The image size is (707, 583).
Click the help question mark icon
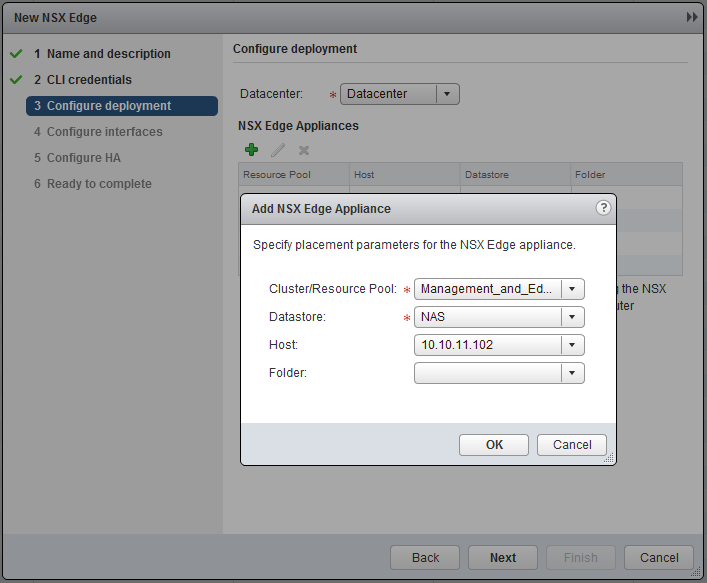[x=603, y=208]
